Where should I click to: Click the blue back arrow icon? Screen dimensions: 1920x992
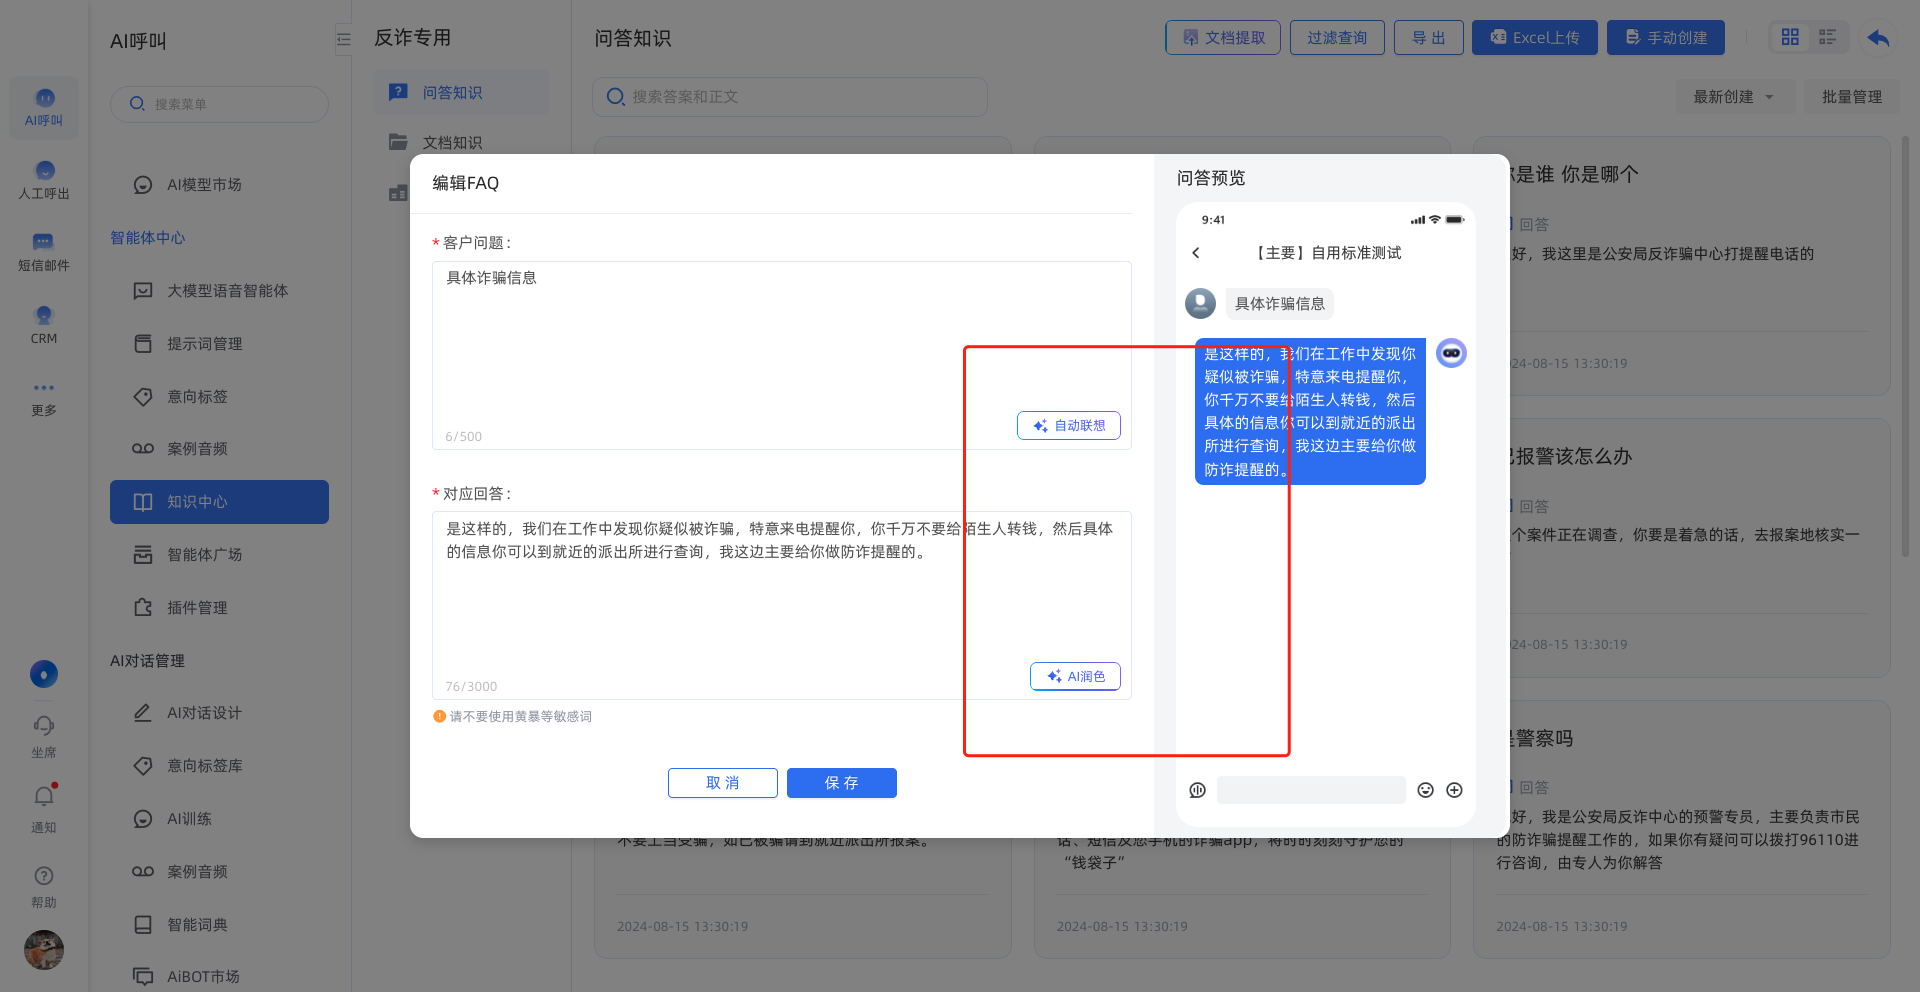[x=1878, y=38]
